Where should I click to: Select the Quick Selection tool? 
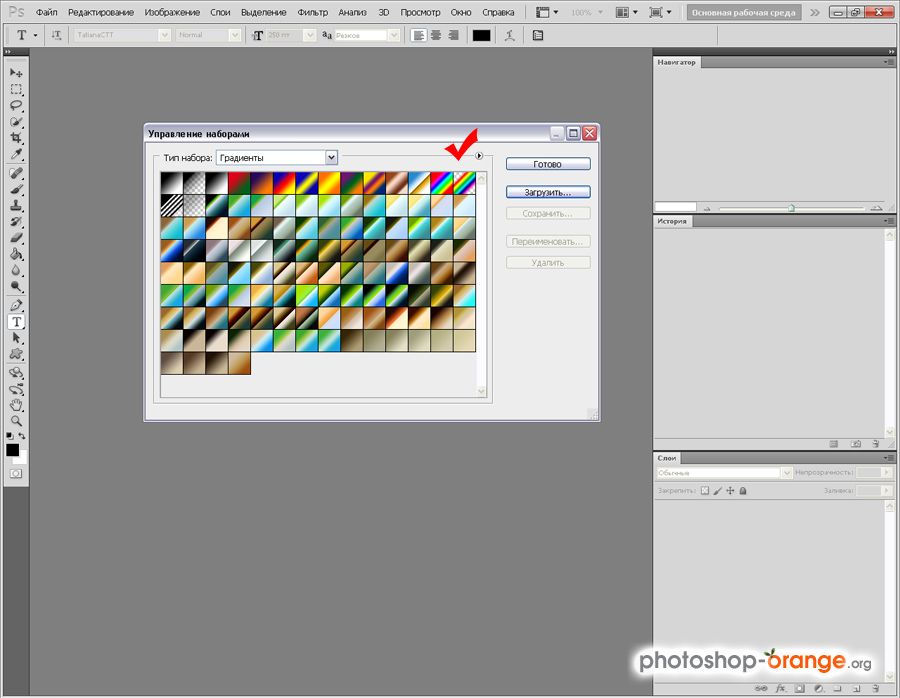16,122
